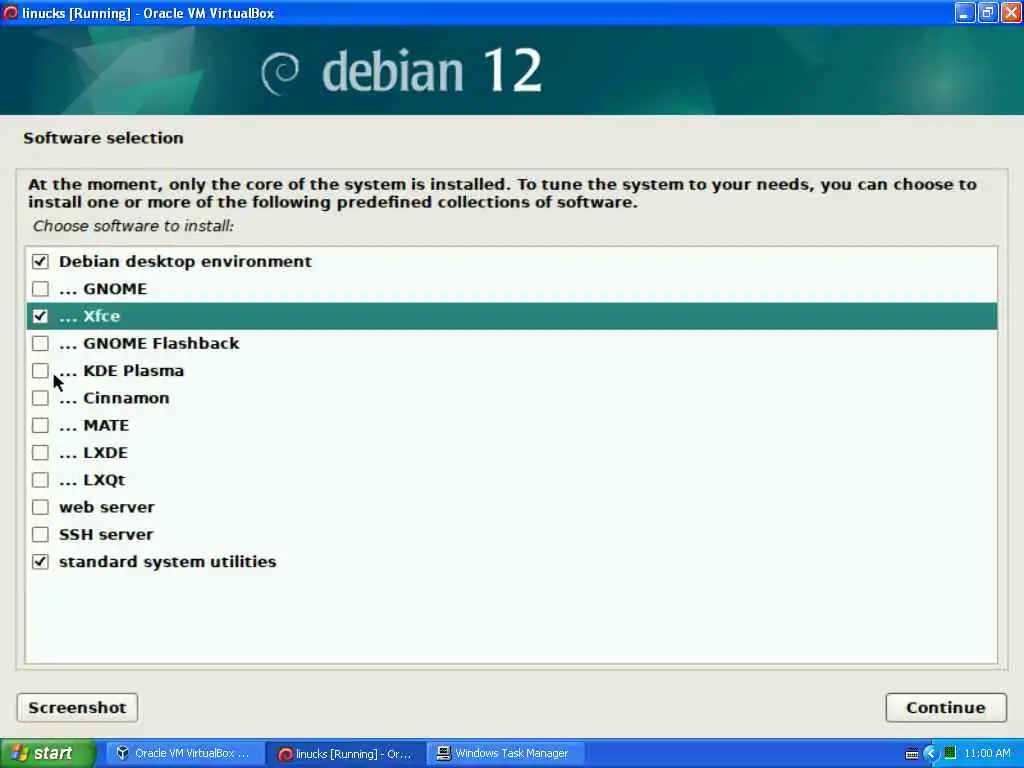1024x768 pixels.
Task: Tick the GNOME checkbox
Action: [x=40, y=289]
